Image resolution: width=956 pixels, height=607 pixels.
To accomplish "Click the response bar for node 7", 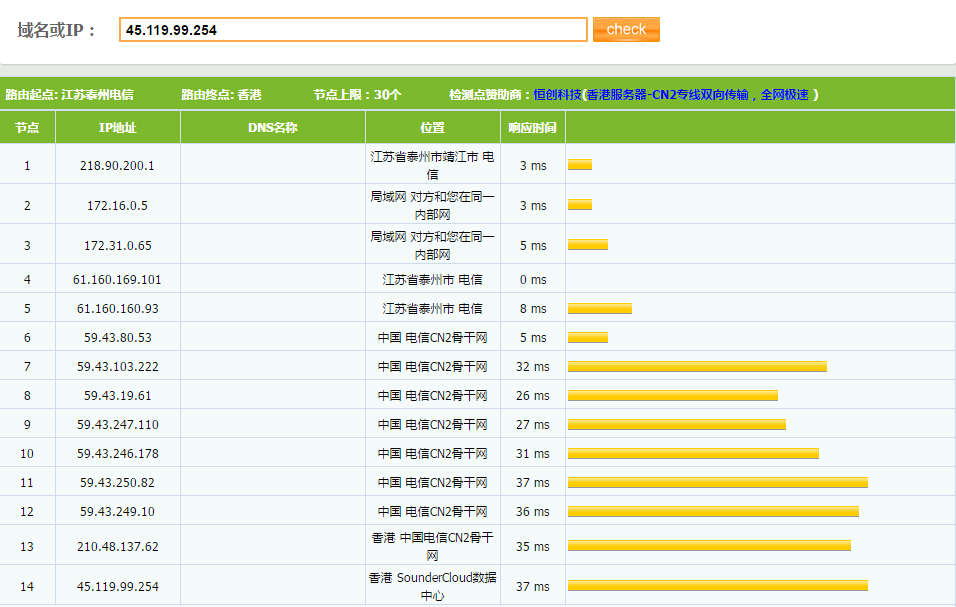I will pos(697,367).
